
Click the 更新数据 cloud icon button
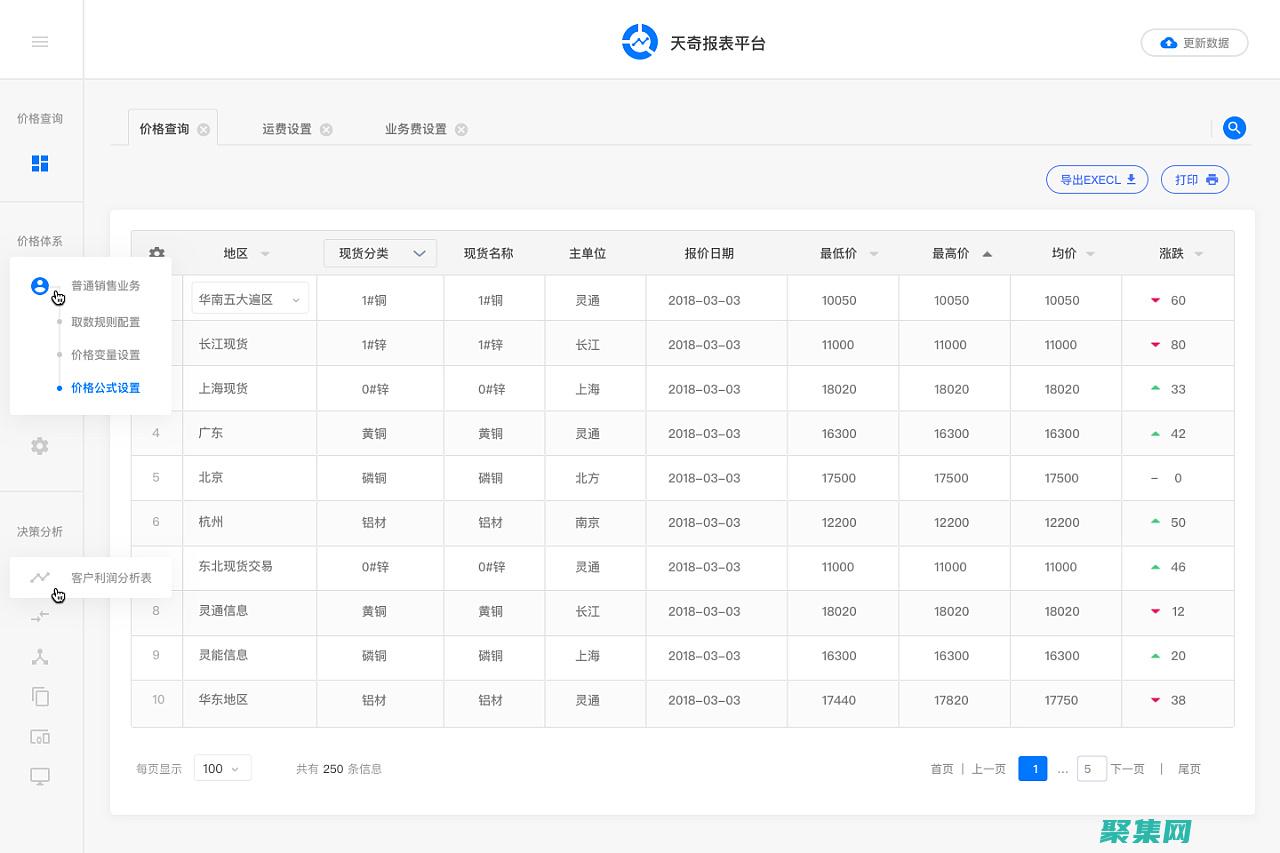point(1169,43)
